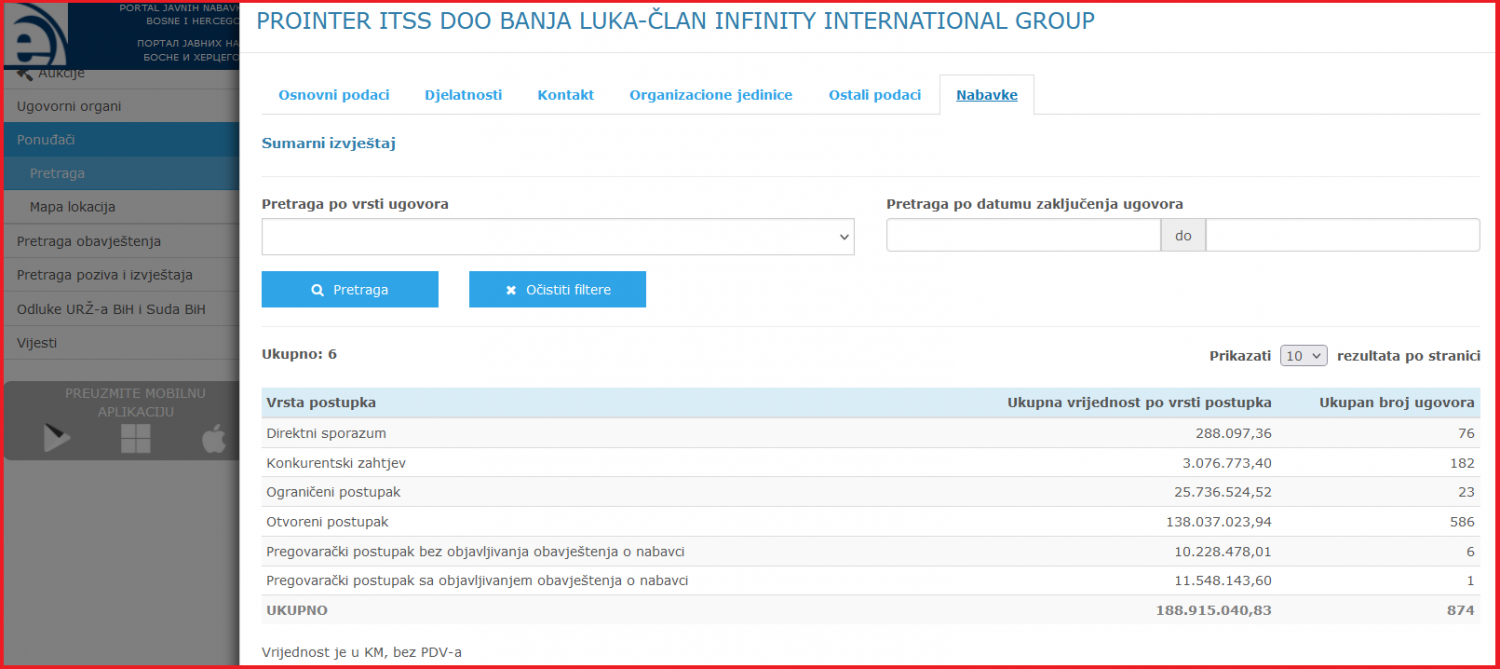
Task: Click the Očistiti filtere button
Action: [x=557, y=289]
